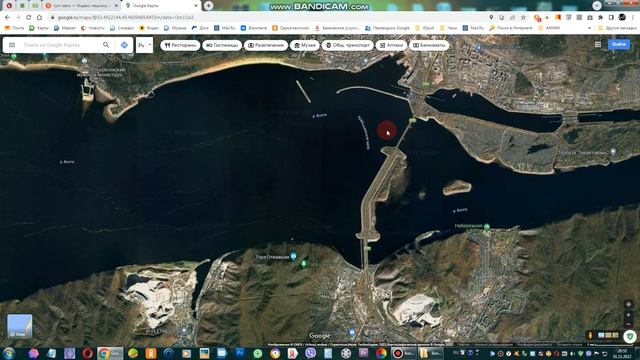Filter map by Аптеки chip

coord(391,45)
